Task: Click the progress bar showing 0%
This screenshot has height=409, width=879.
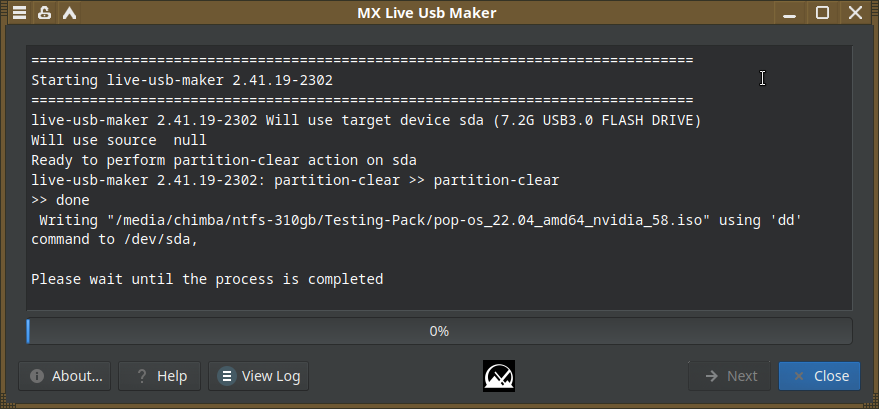Action: [439, 331]
